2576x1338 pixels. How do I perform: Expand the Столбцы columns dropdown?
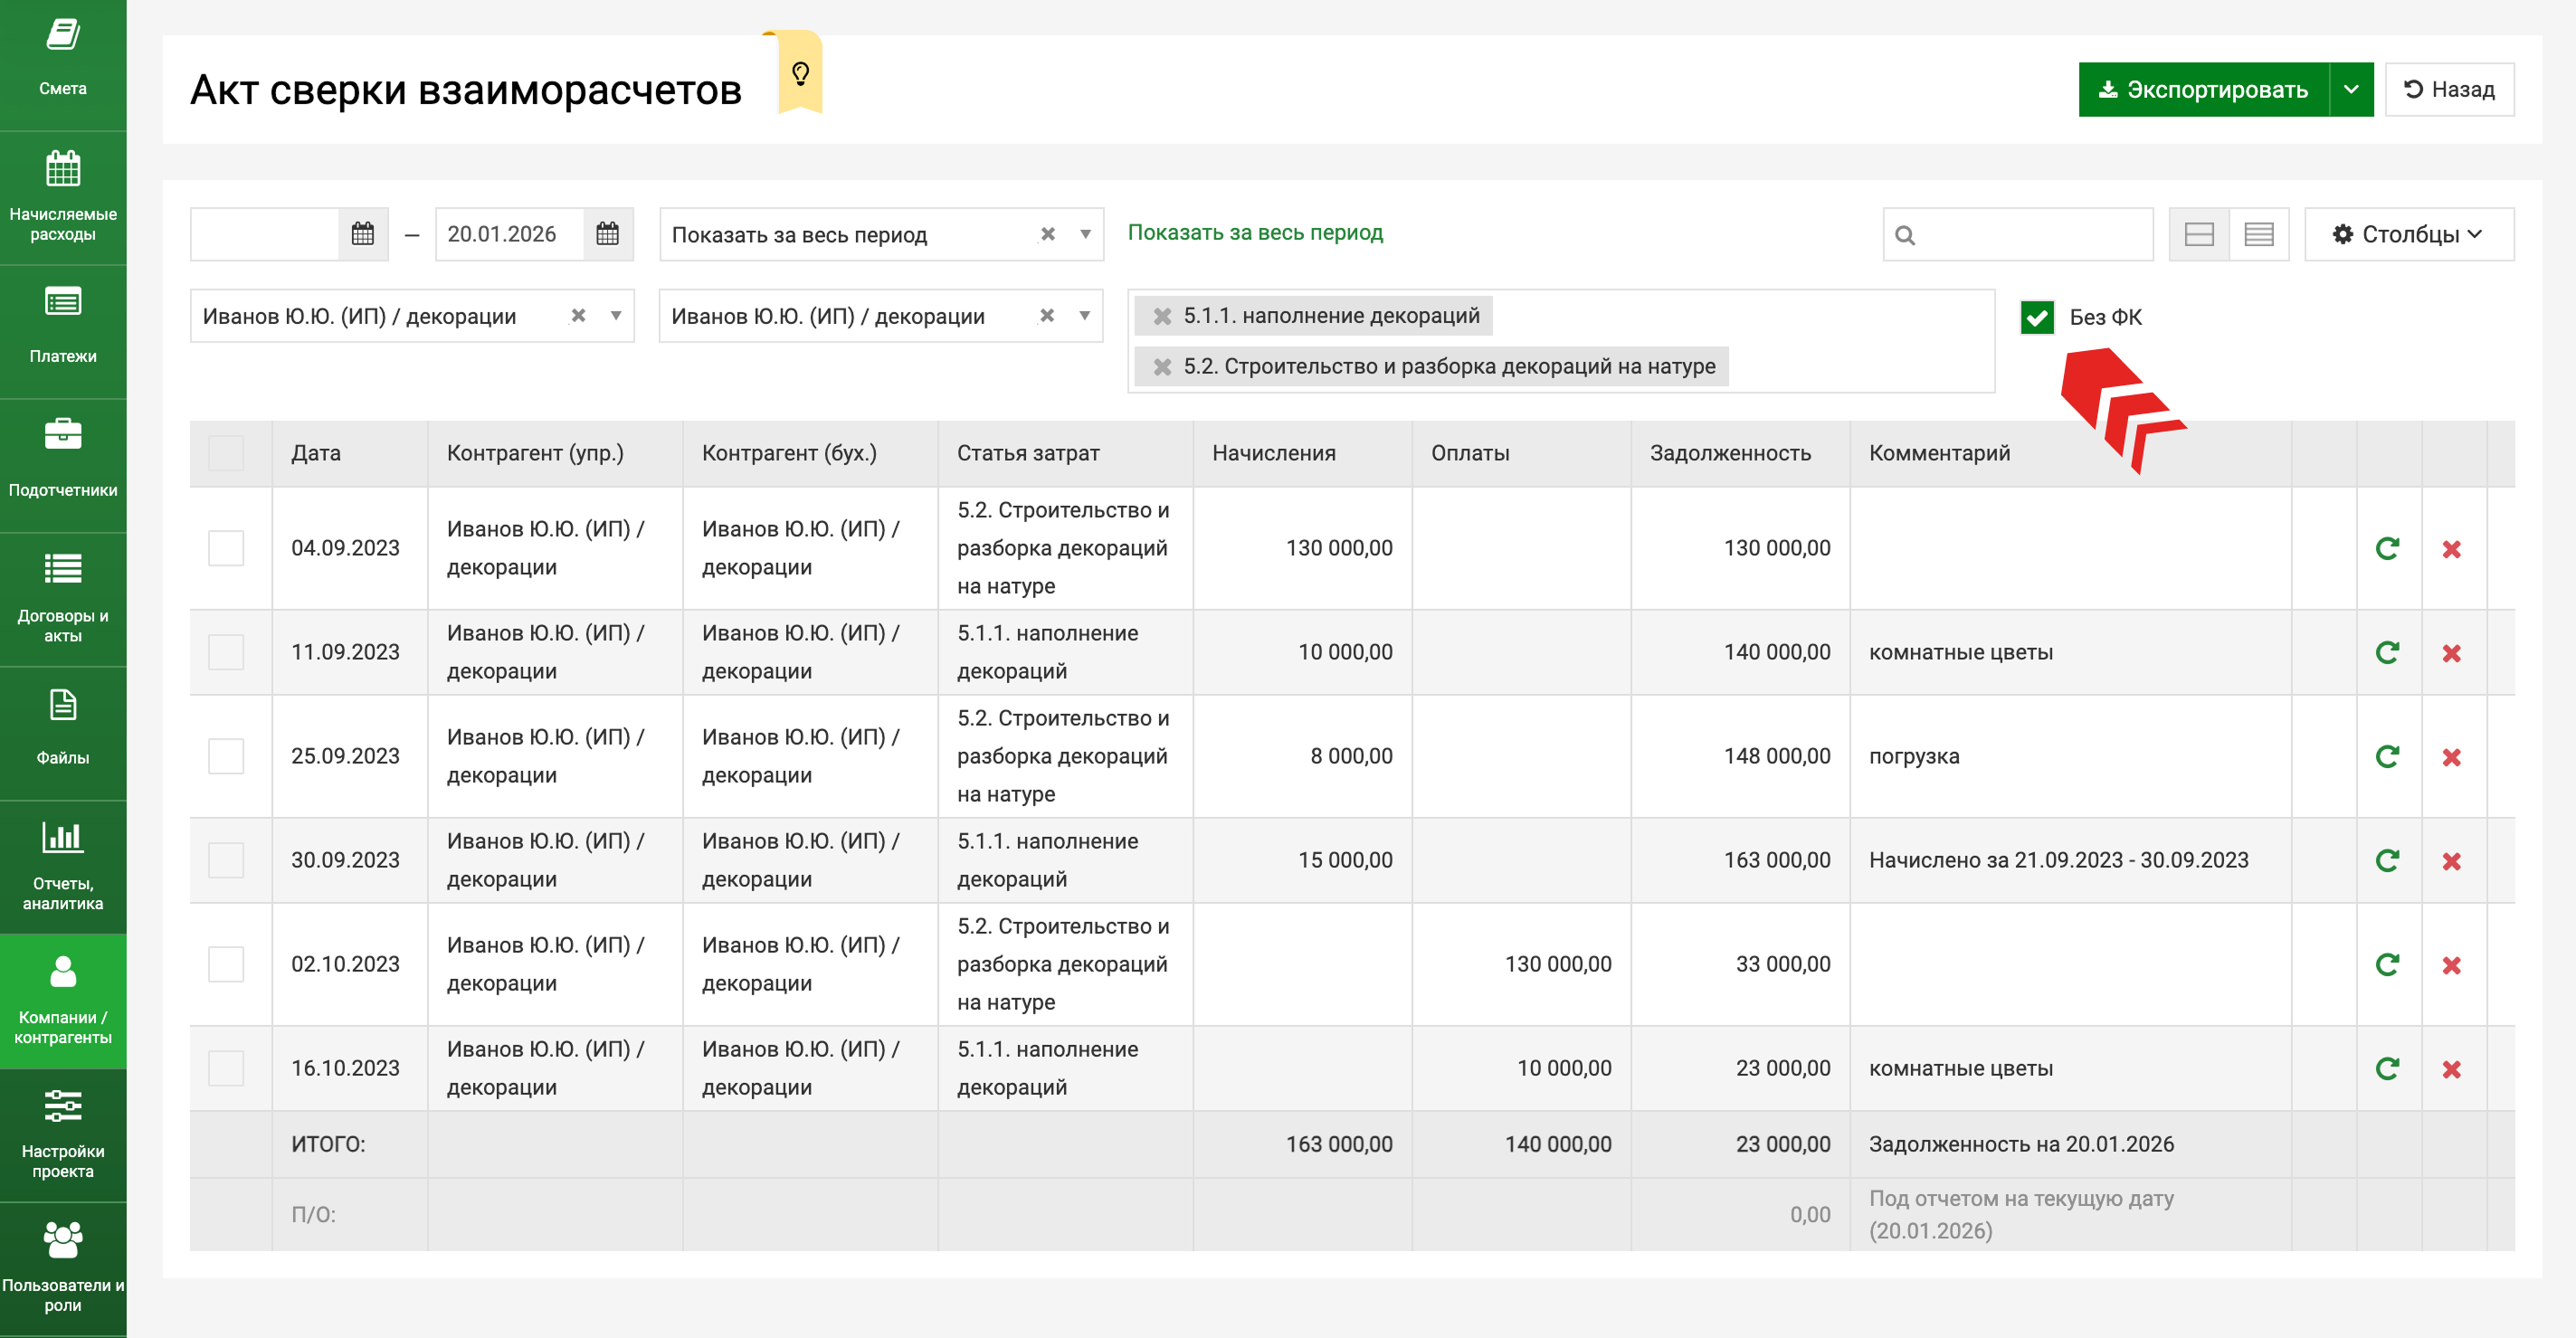[2408, 234]
